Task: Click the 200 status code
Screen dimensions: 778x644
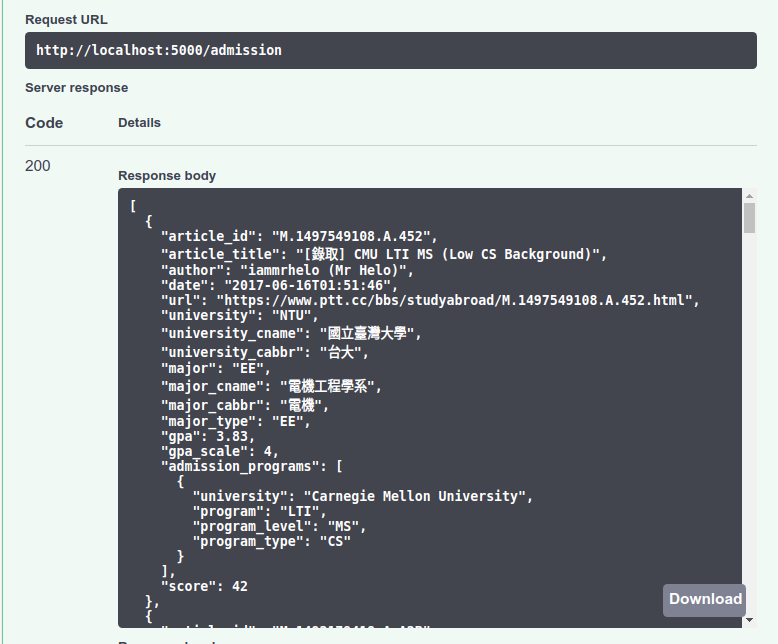Action: coord(38,166)
